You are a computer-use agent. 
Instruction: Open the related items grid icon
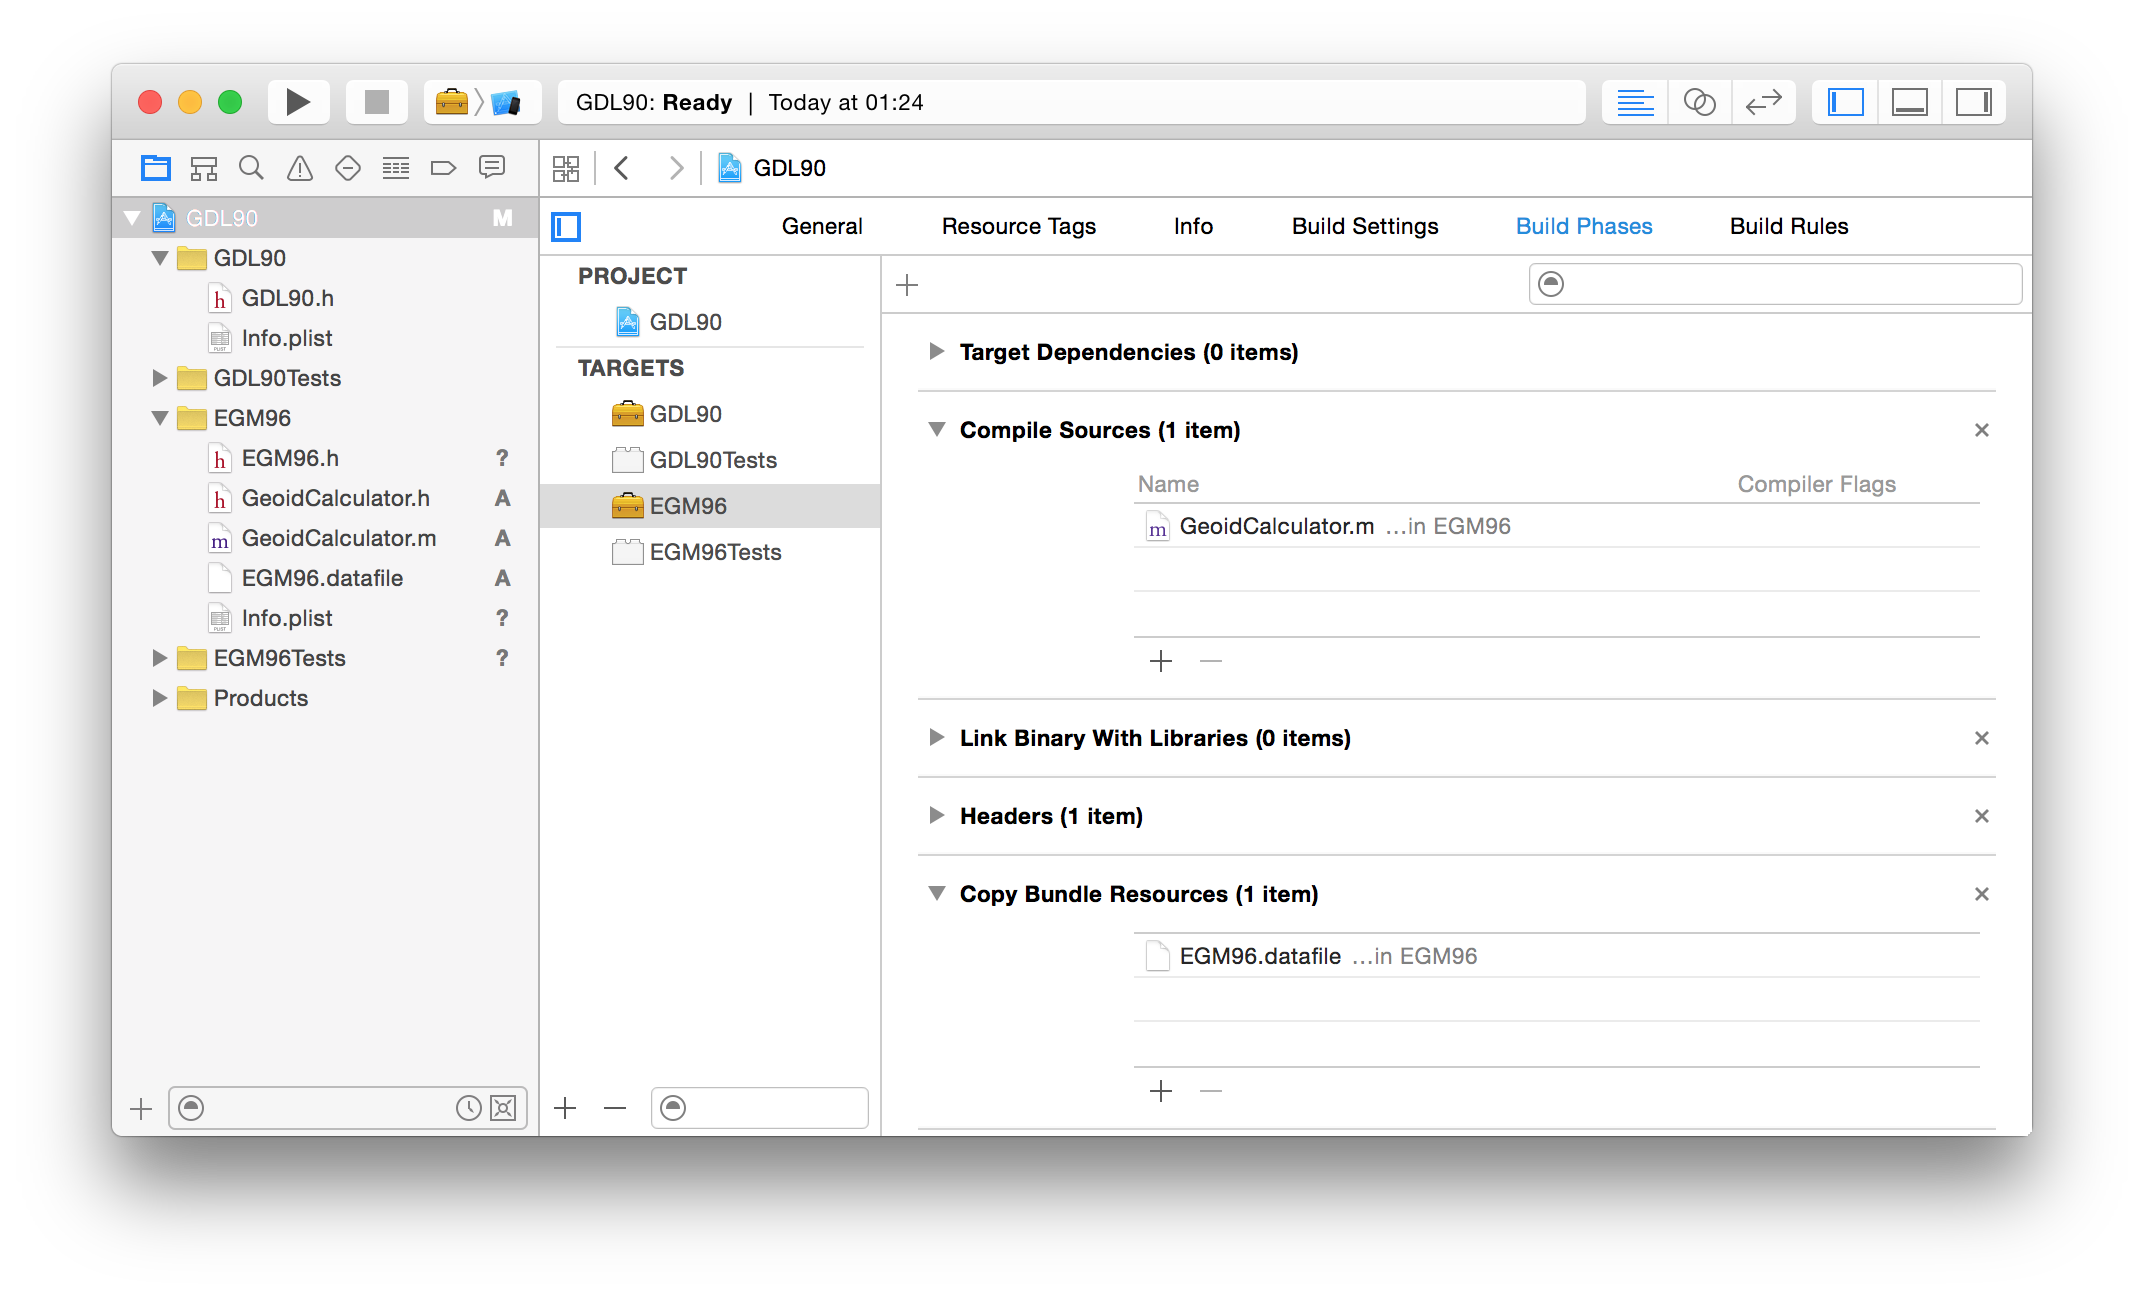566,168
